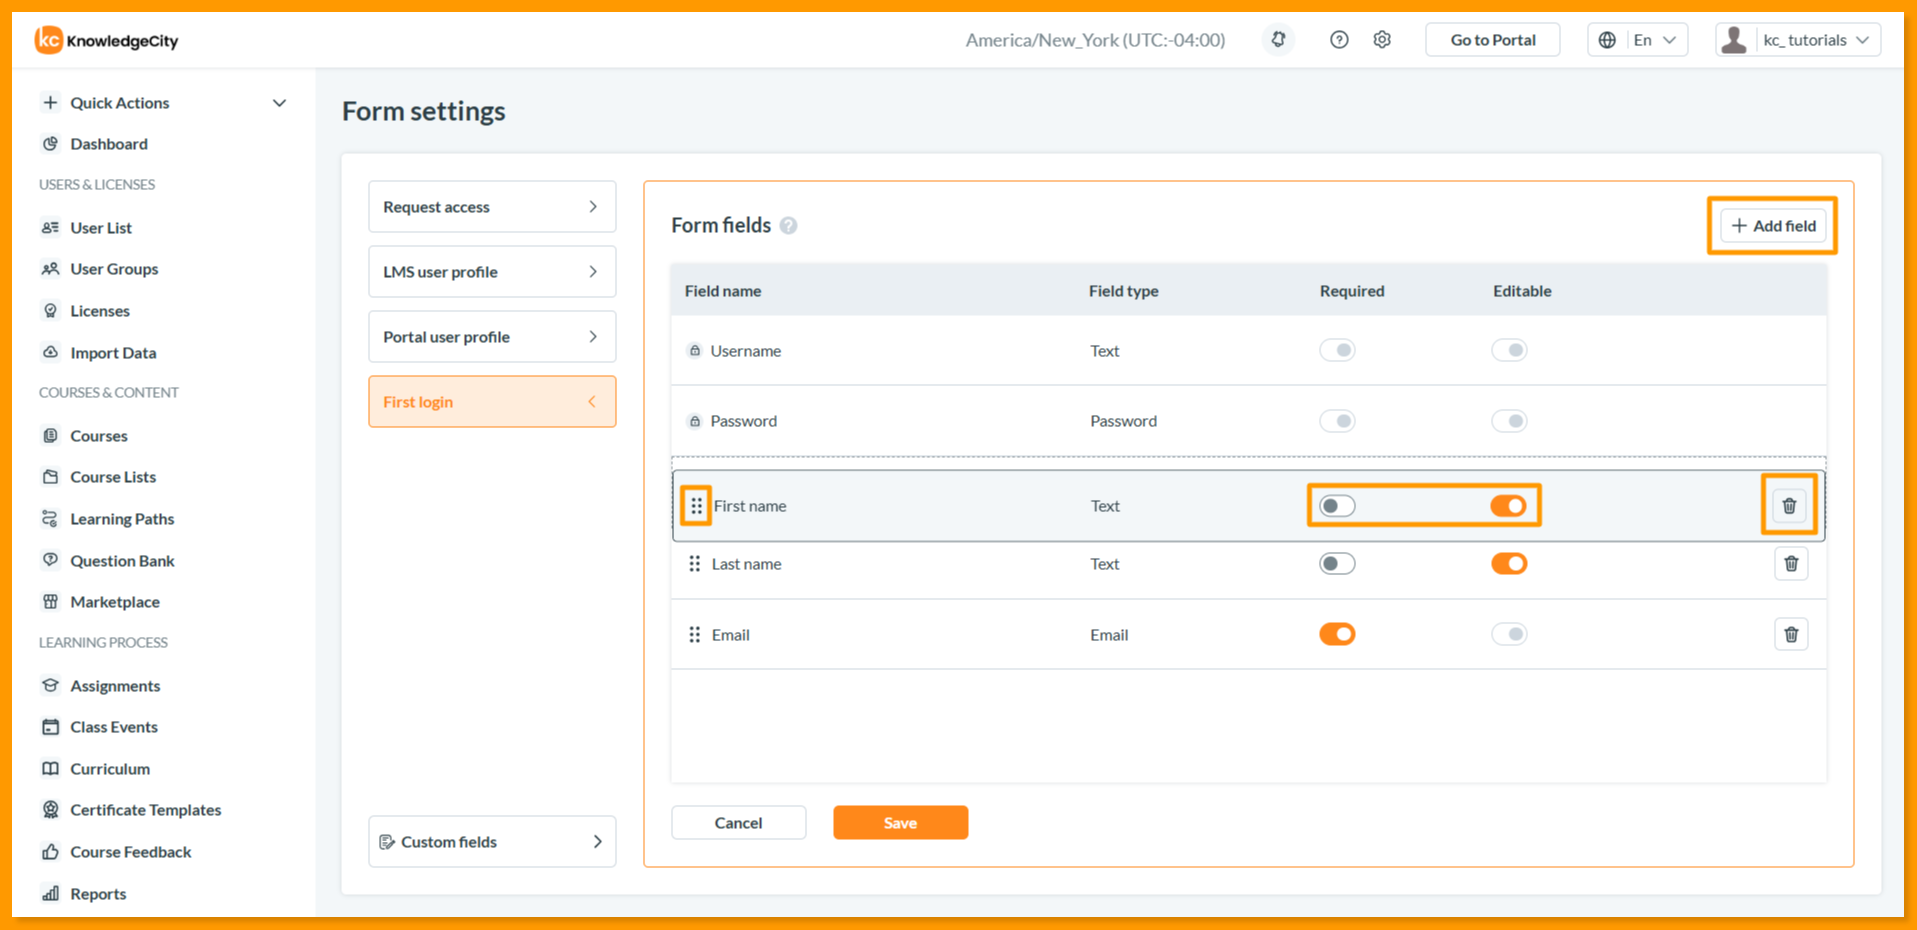Click the Custom fields edit icon
Viewport: 1917px width, 930px height.
tap(387, 842)
